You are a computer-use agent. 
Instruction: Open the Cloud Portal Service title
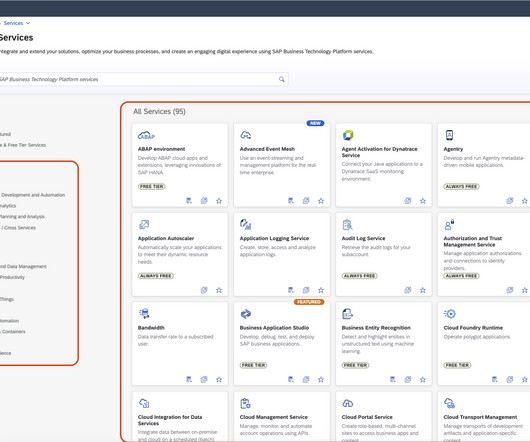367,417
